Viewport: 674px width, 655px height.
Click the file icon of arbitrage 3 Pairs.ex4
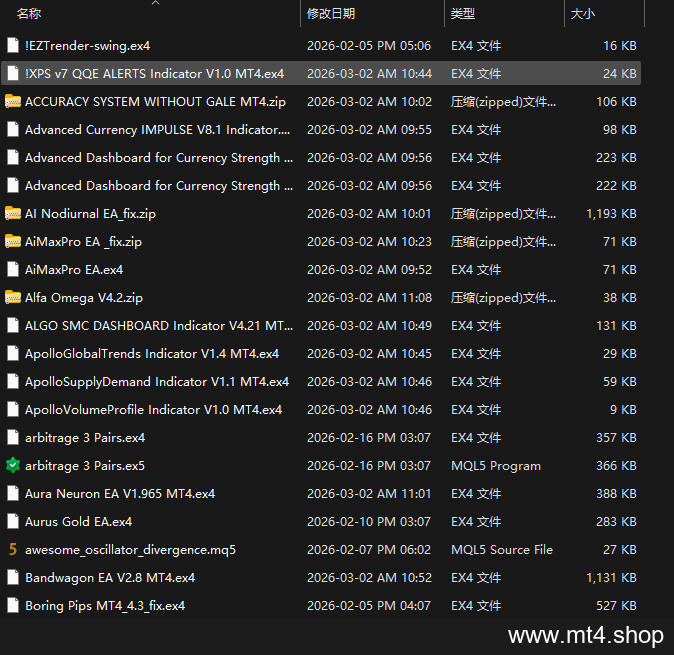[x=13, y=437]
